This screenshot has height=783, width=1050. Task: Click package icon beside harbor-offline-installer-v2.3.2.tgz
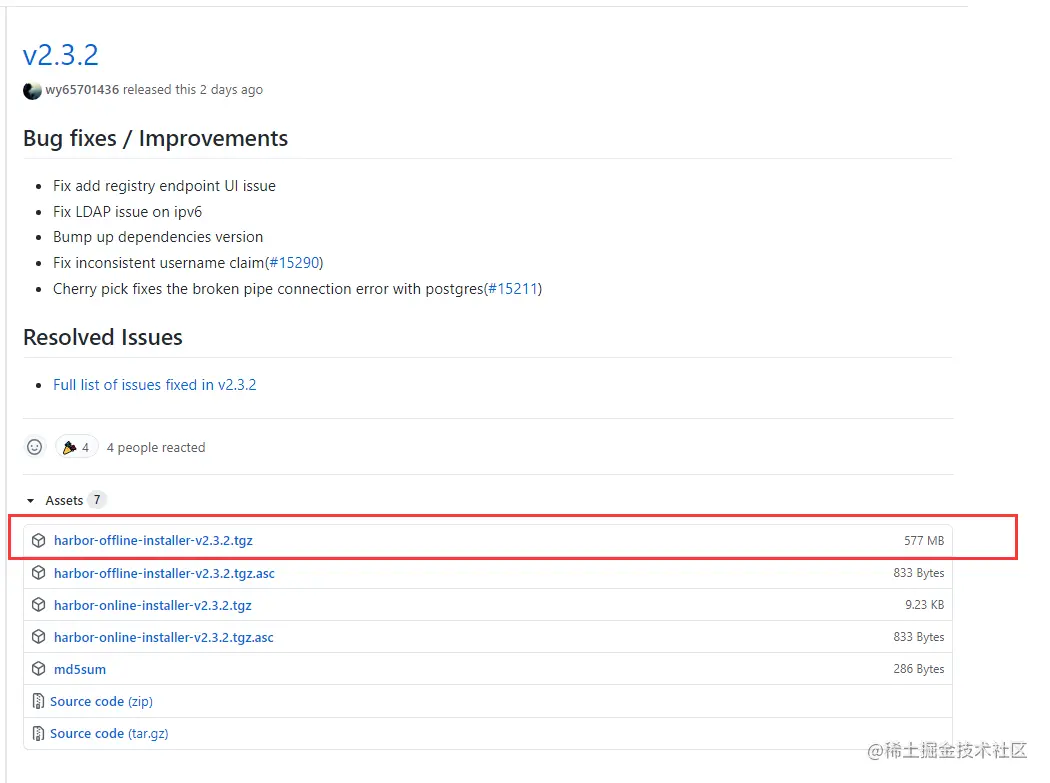[39, 541]
